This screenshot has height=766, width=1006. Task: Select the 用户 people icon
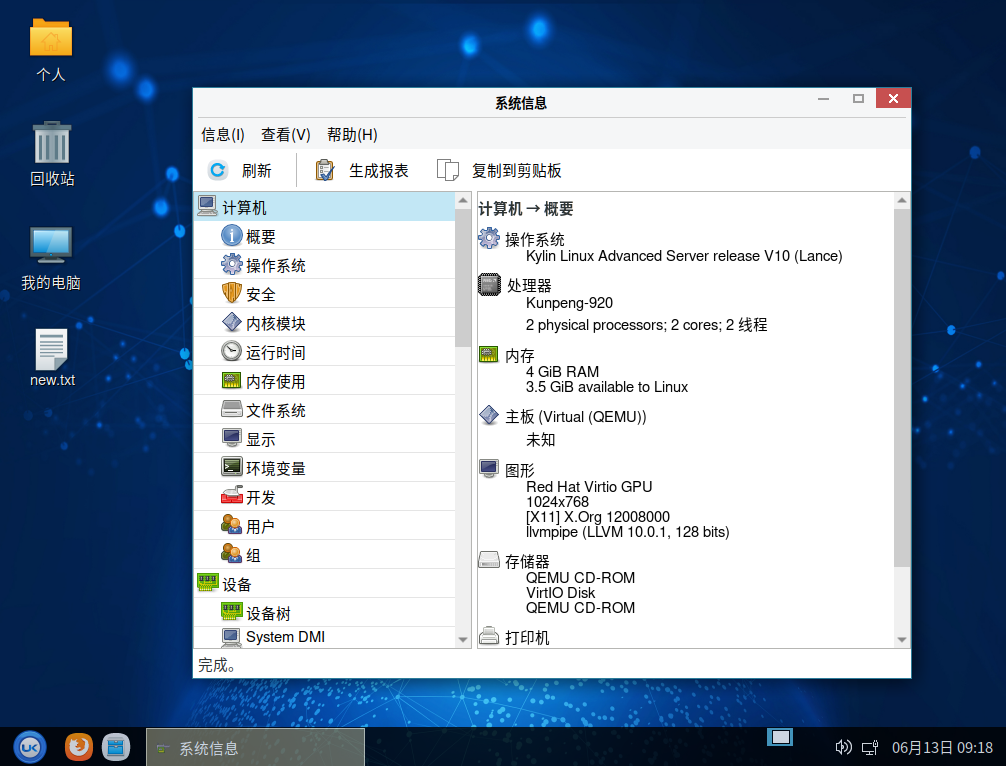232,525
